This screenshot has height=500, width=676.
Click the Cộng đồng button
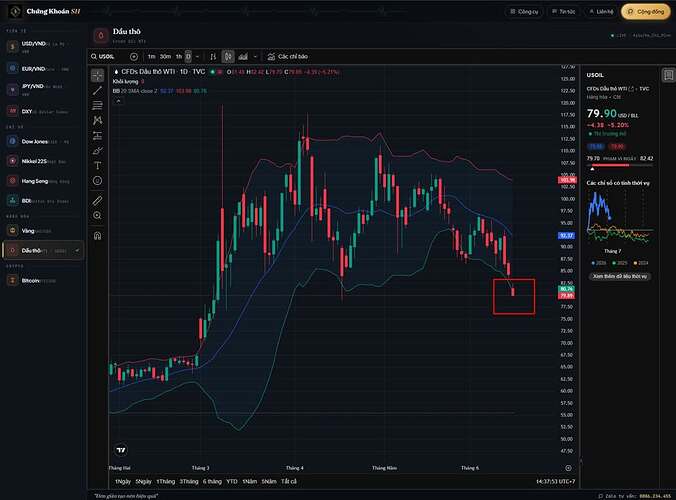tap(645, 12)
